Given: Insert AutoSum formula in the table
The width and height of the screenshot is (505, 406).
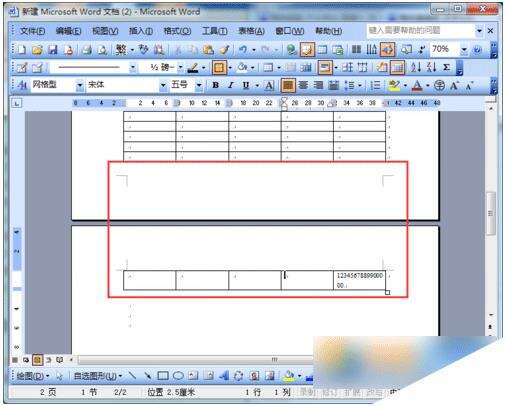Looking at the screenshot, I should [x=447, y=68].
